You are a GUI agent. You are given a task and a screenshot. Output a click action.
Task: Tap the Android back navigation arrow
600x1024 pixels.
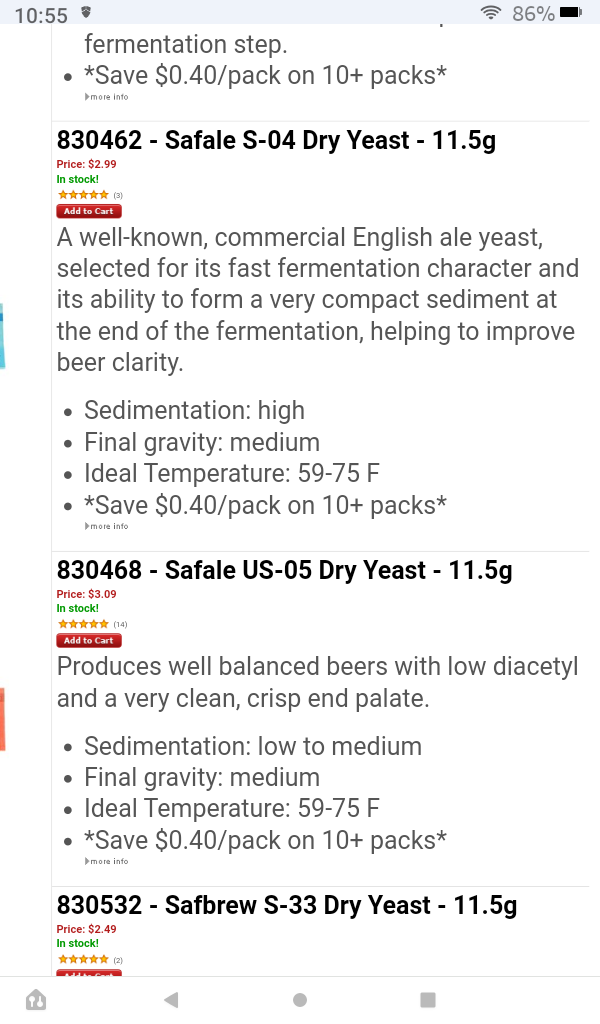click(171, 999)
